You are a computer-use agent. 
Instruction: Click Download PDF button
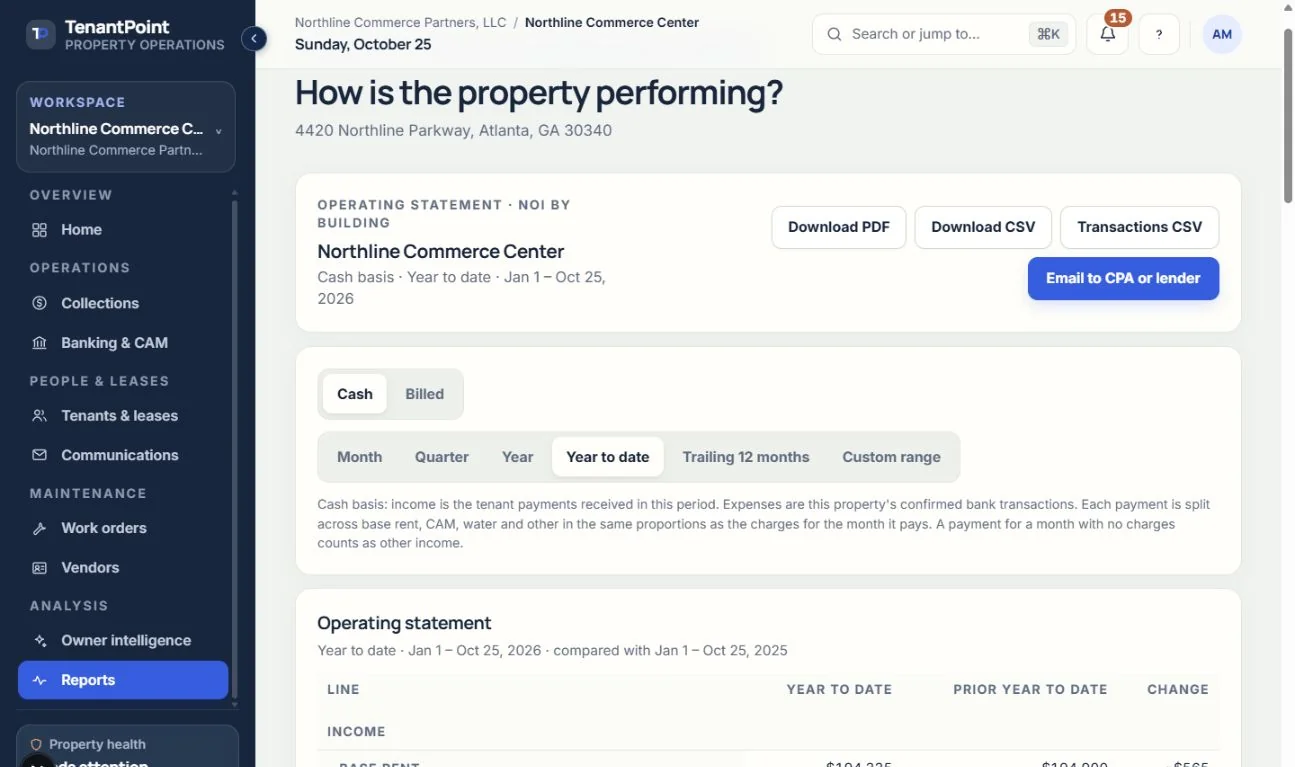(839, 227)
